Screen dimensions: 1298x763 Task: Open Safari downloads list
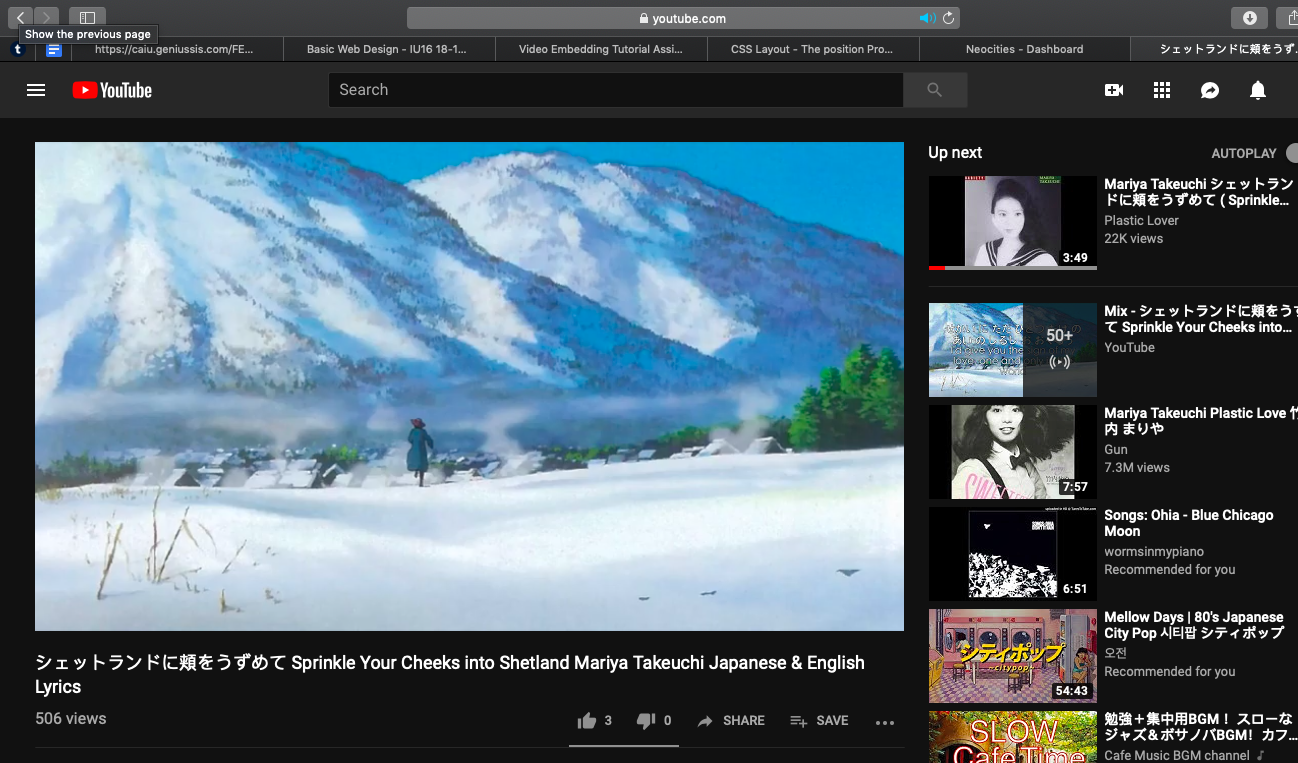click(1249, 17)
